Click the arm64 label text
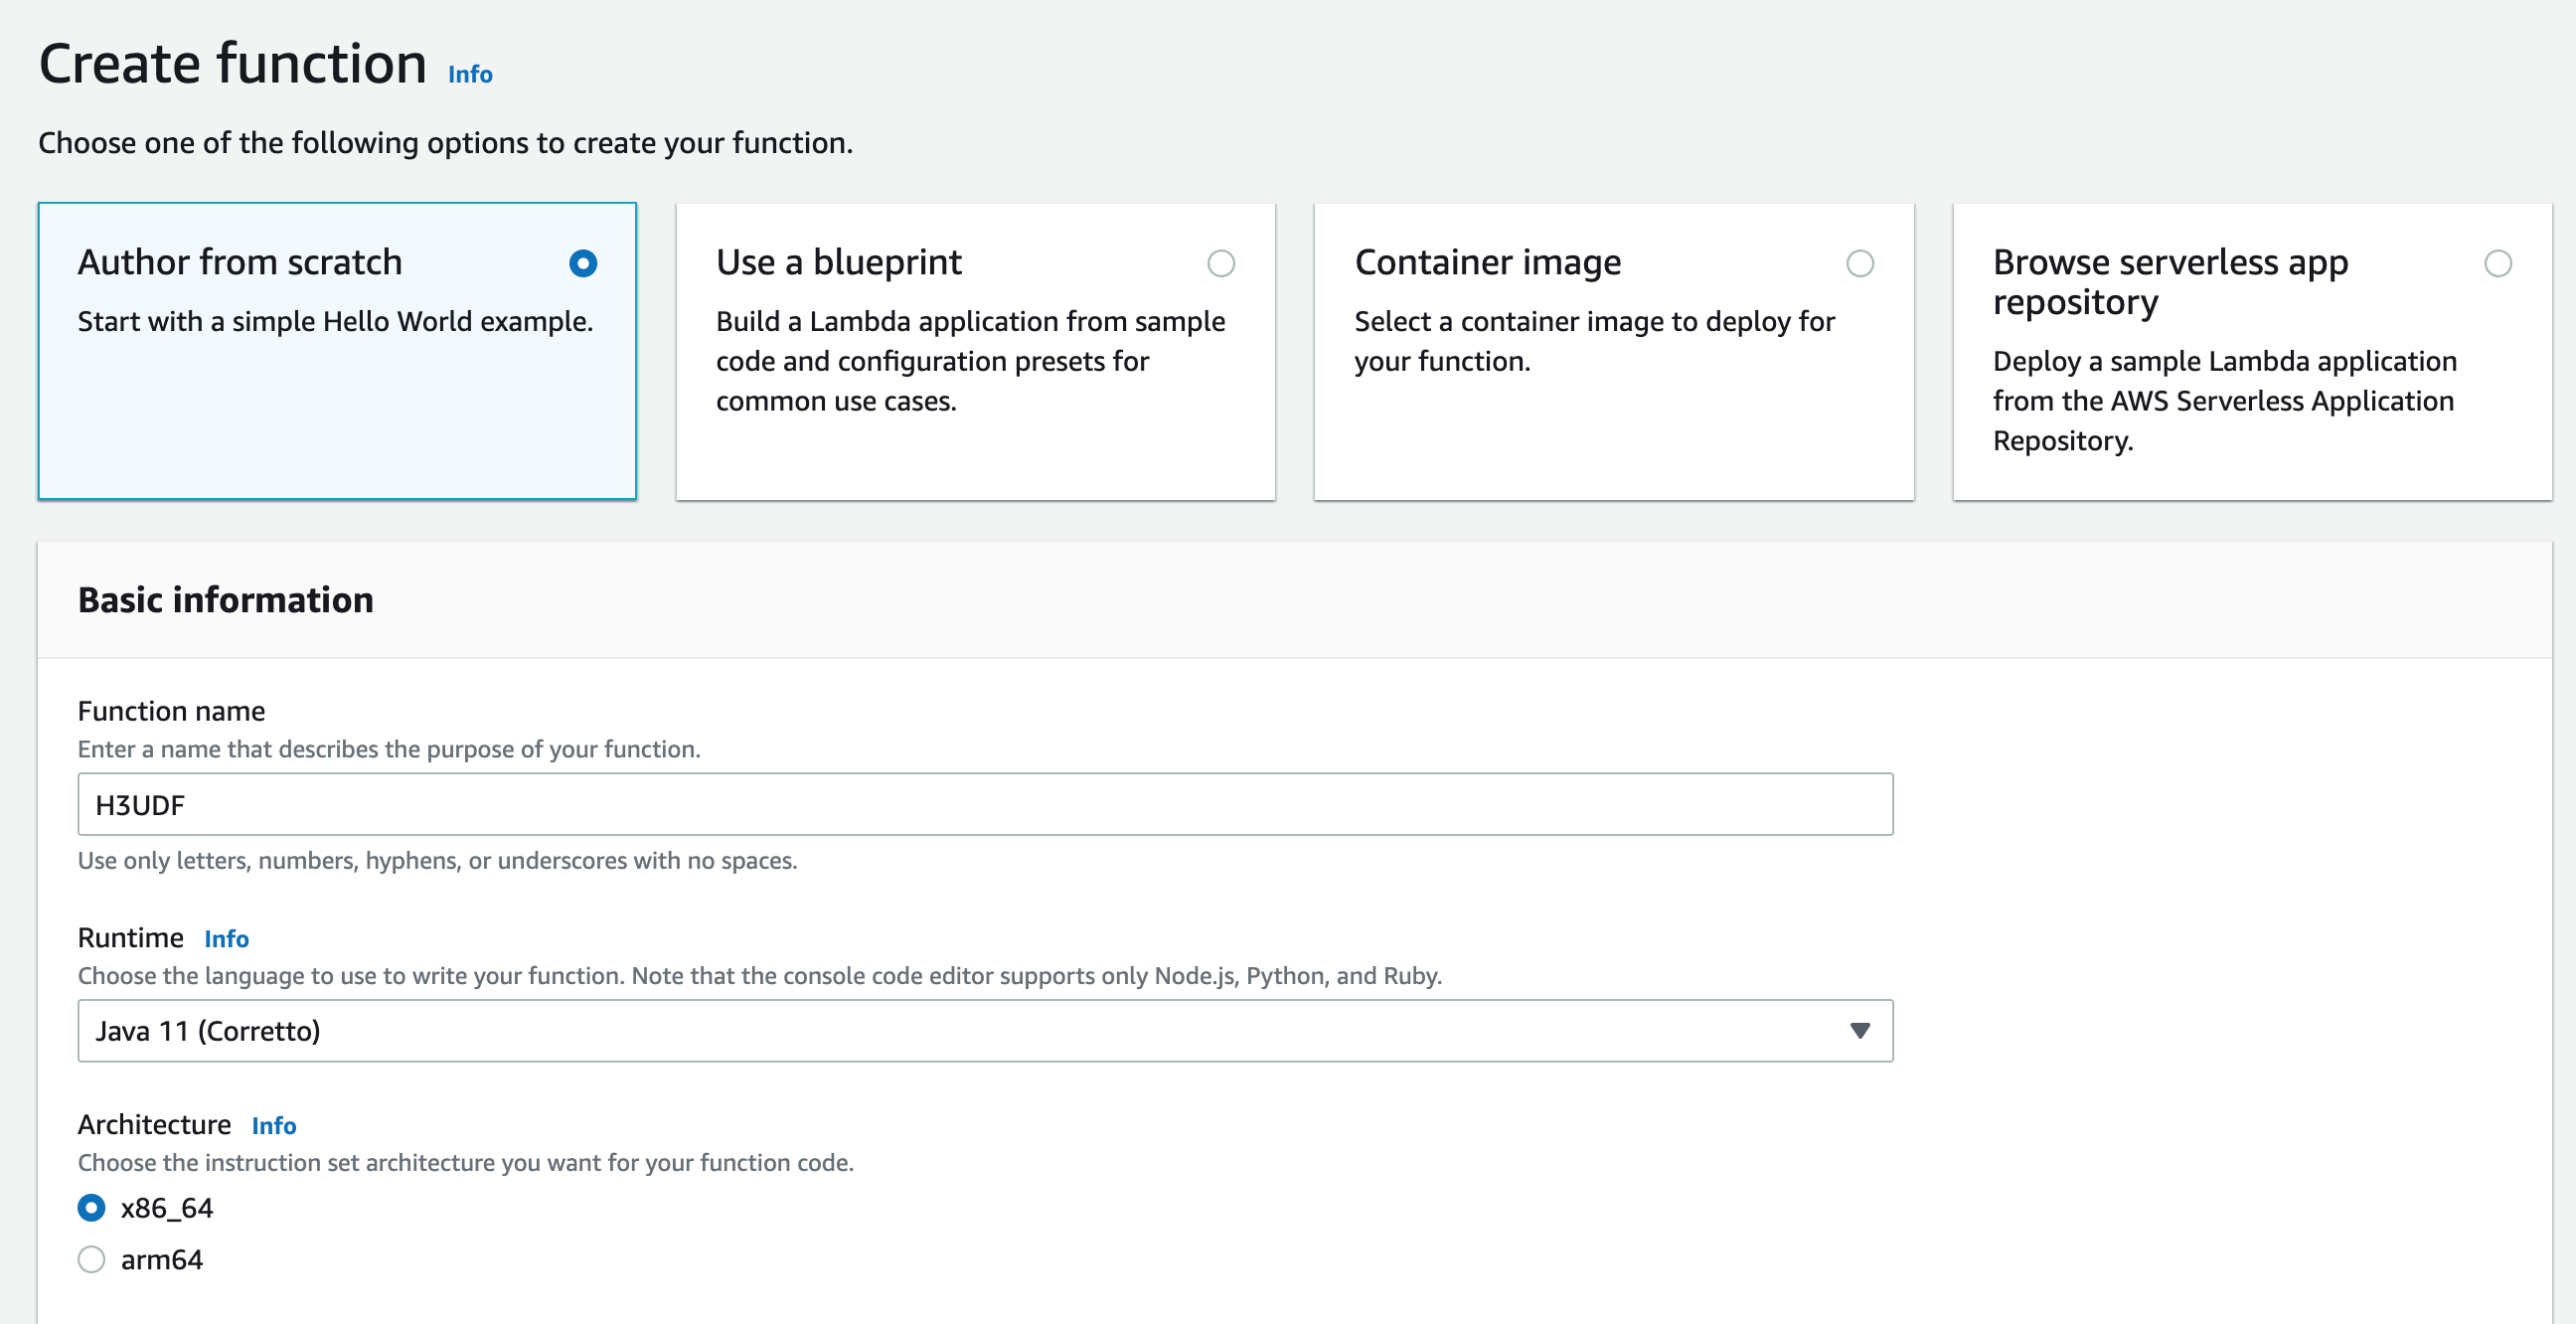 coord(162,1259)
